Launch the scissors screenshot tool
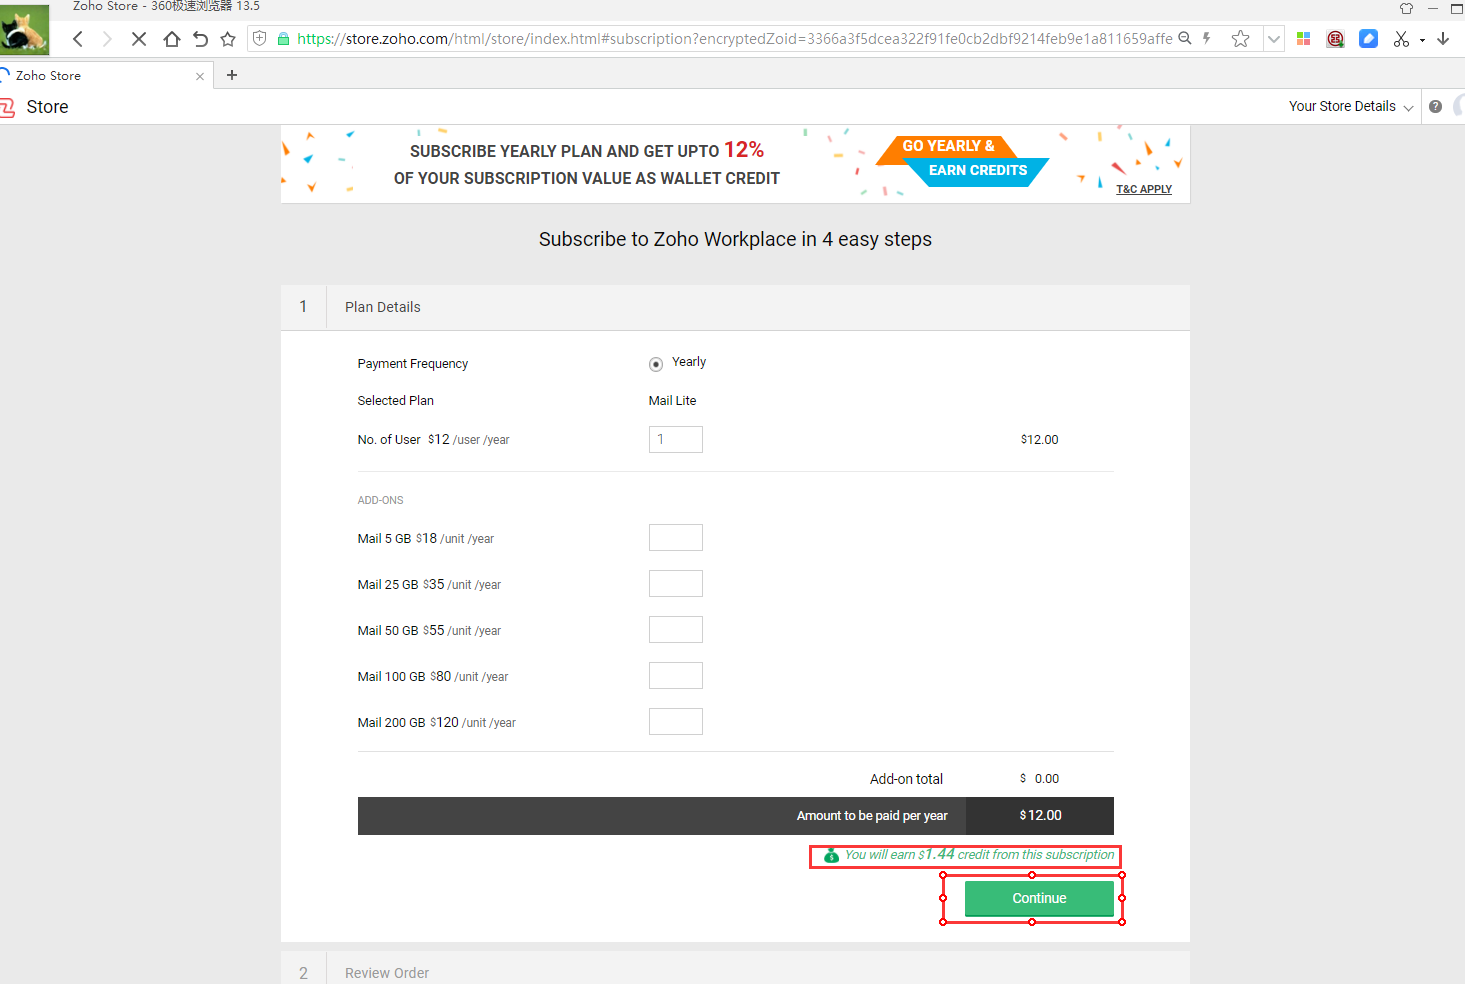Screen dimensions: 1465x984 pyautogui.click(x=1401, y=39)
